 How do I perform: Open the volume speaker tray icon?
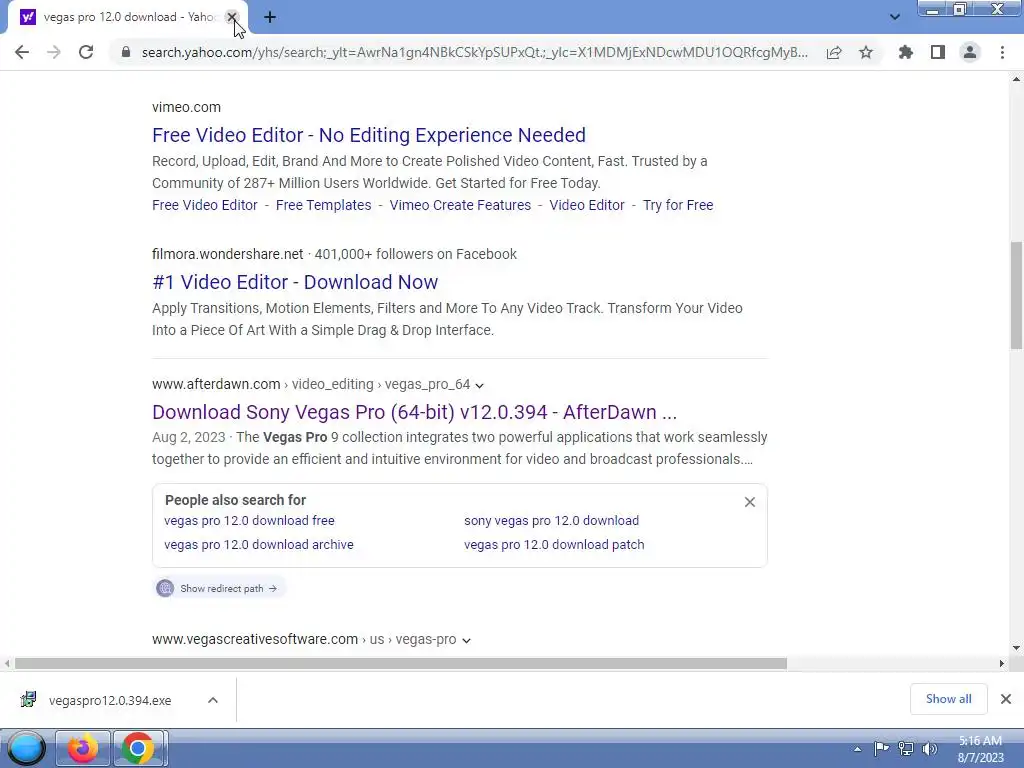click(929, 748)
